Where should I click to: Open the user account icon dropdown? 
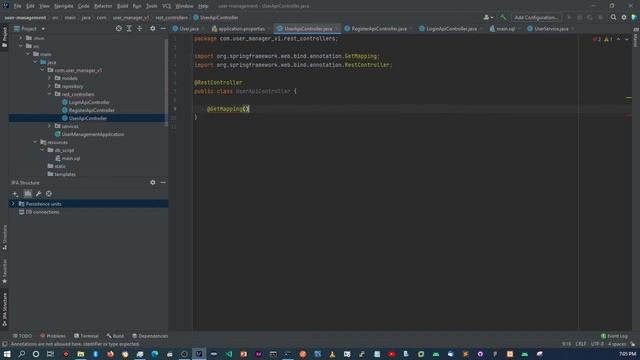488,18
